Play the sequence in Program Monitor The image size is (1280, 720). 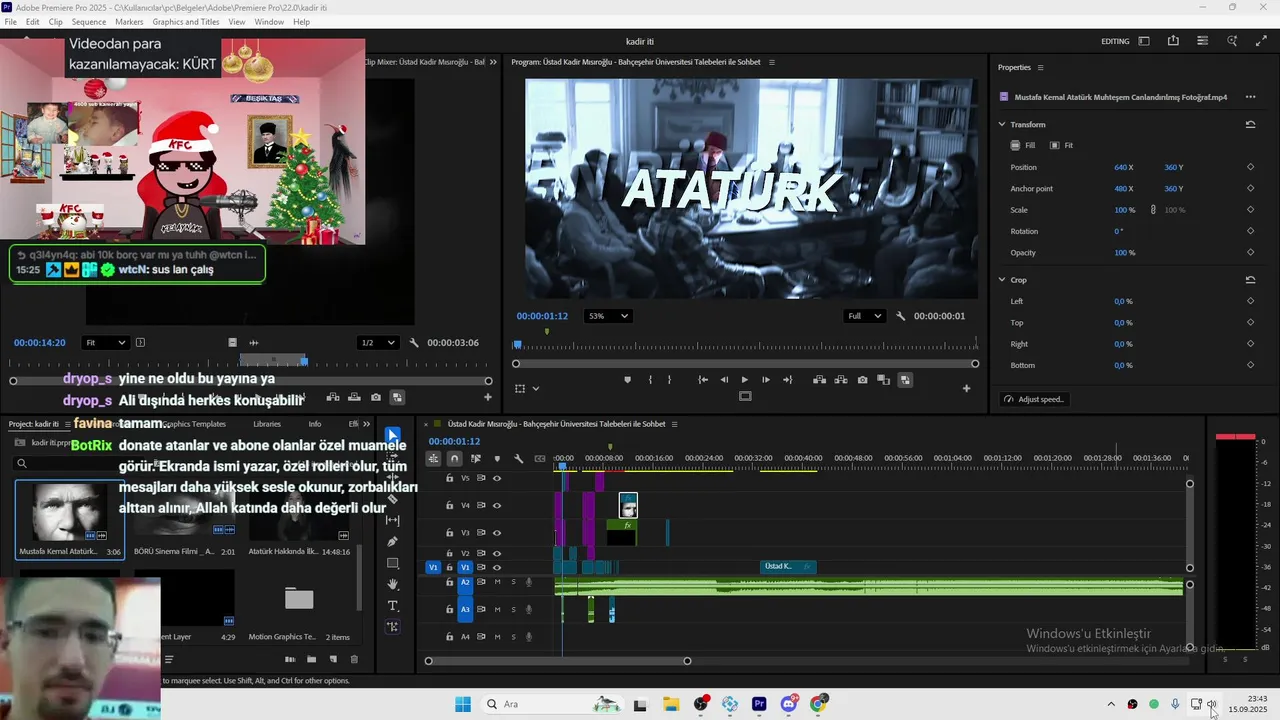pos(745,380)
